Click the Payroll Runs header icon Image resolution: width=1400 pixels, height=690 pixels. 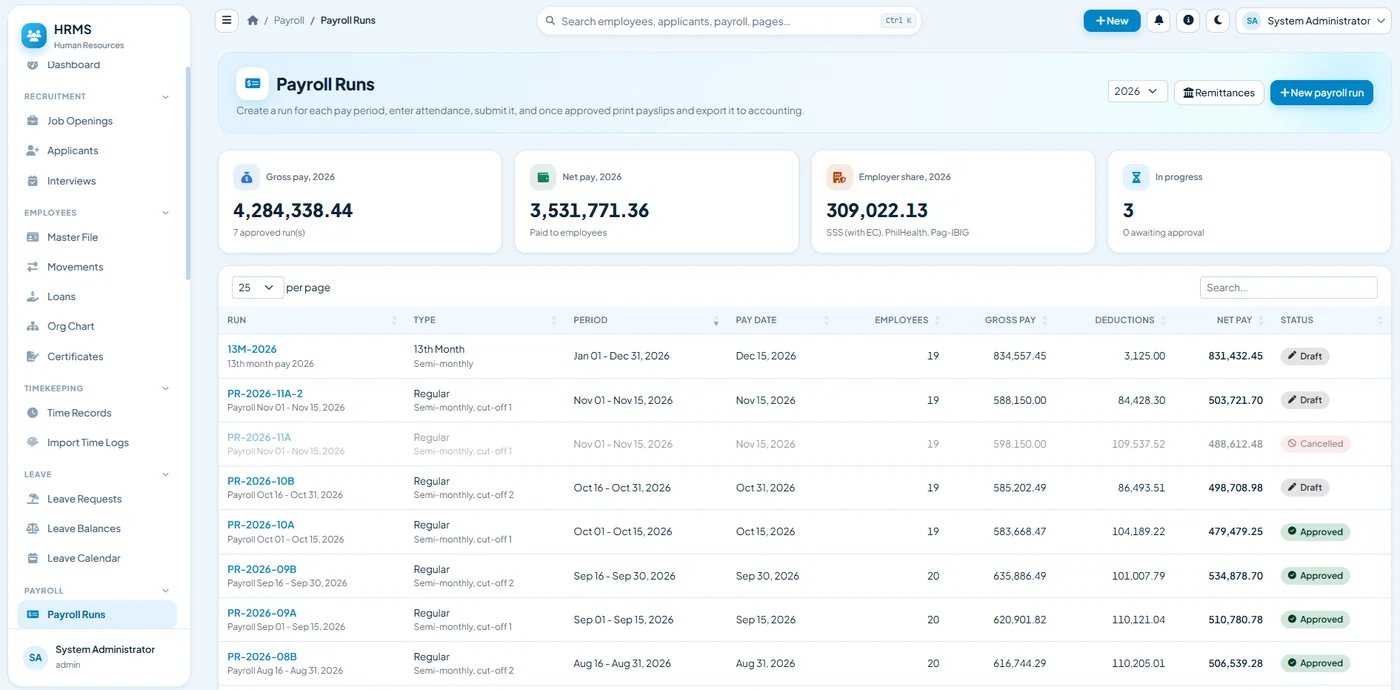pos(252,84)
